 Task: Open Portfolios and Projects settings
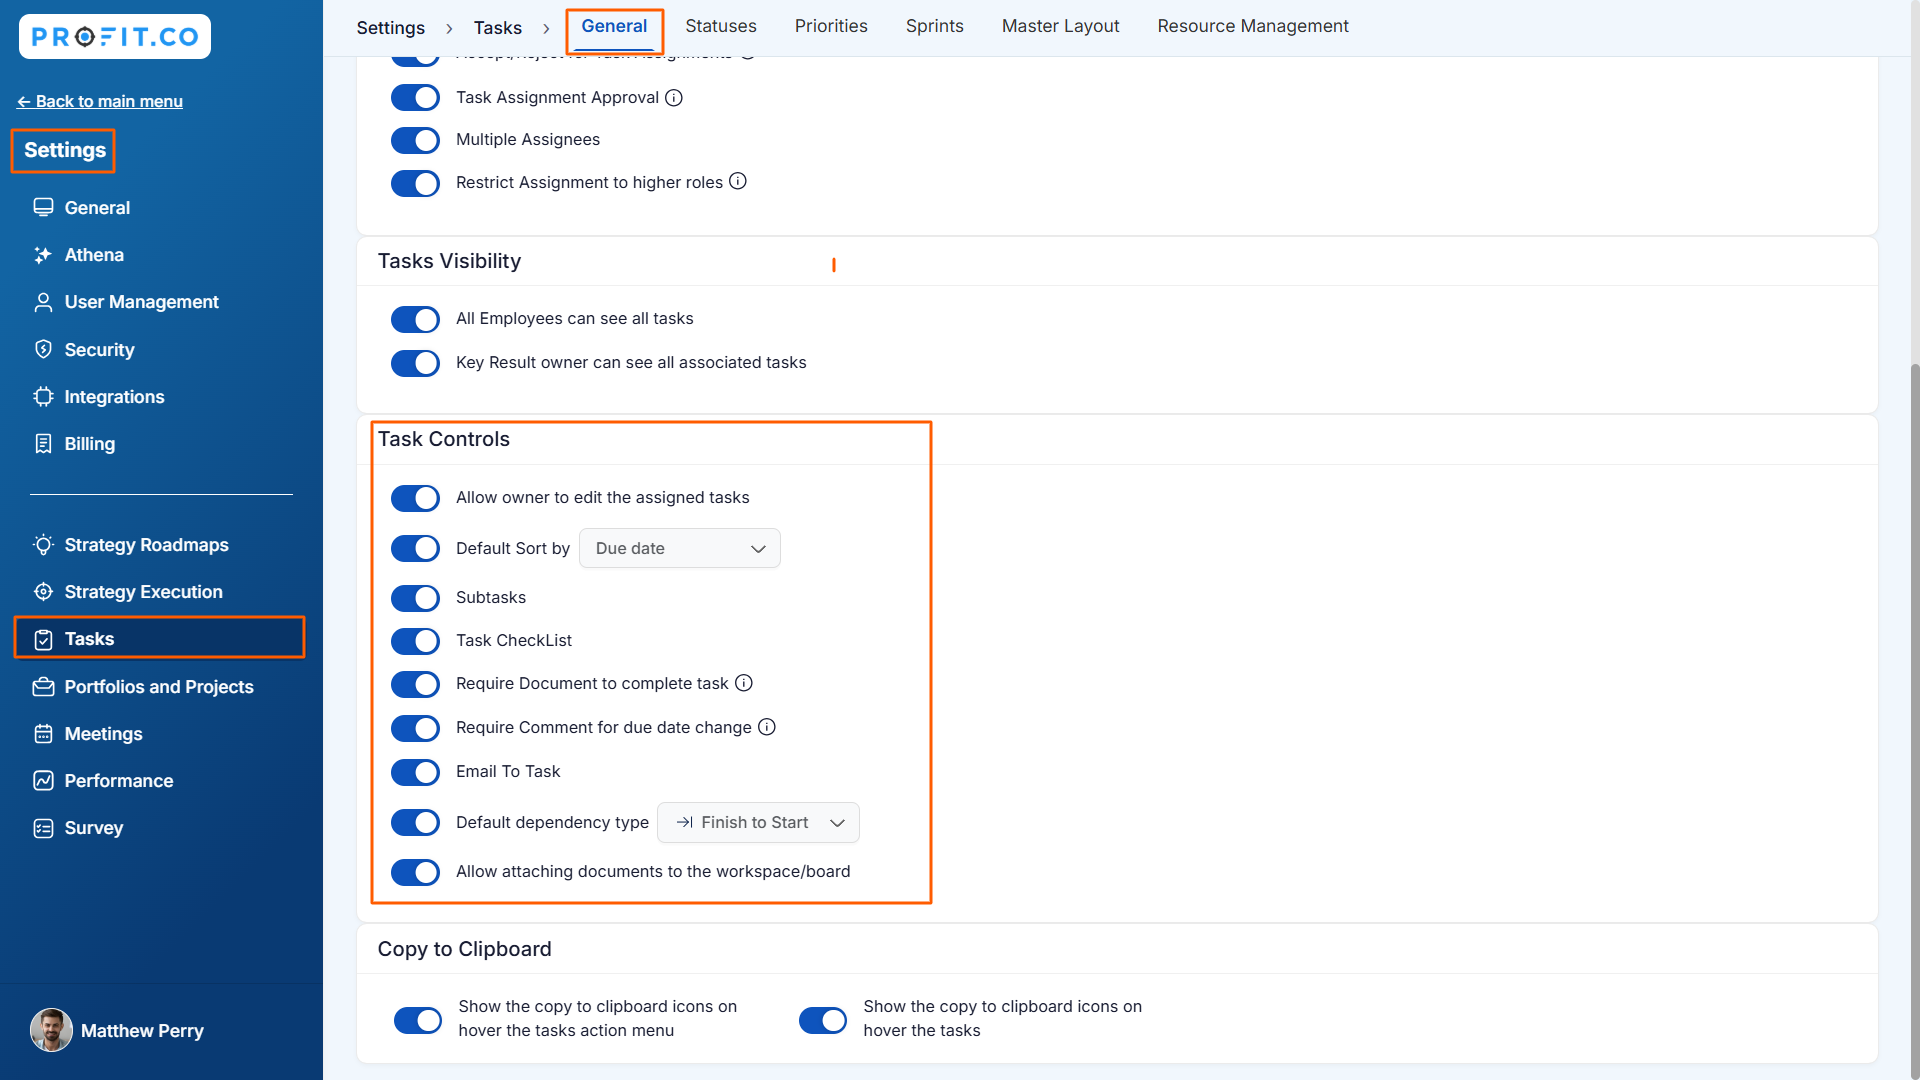tap(160, 687)
